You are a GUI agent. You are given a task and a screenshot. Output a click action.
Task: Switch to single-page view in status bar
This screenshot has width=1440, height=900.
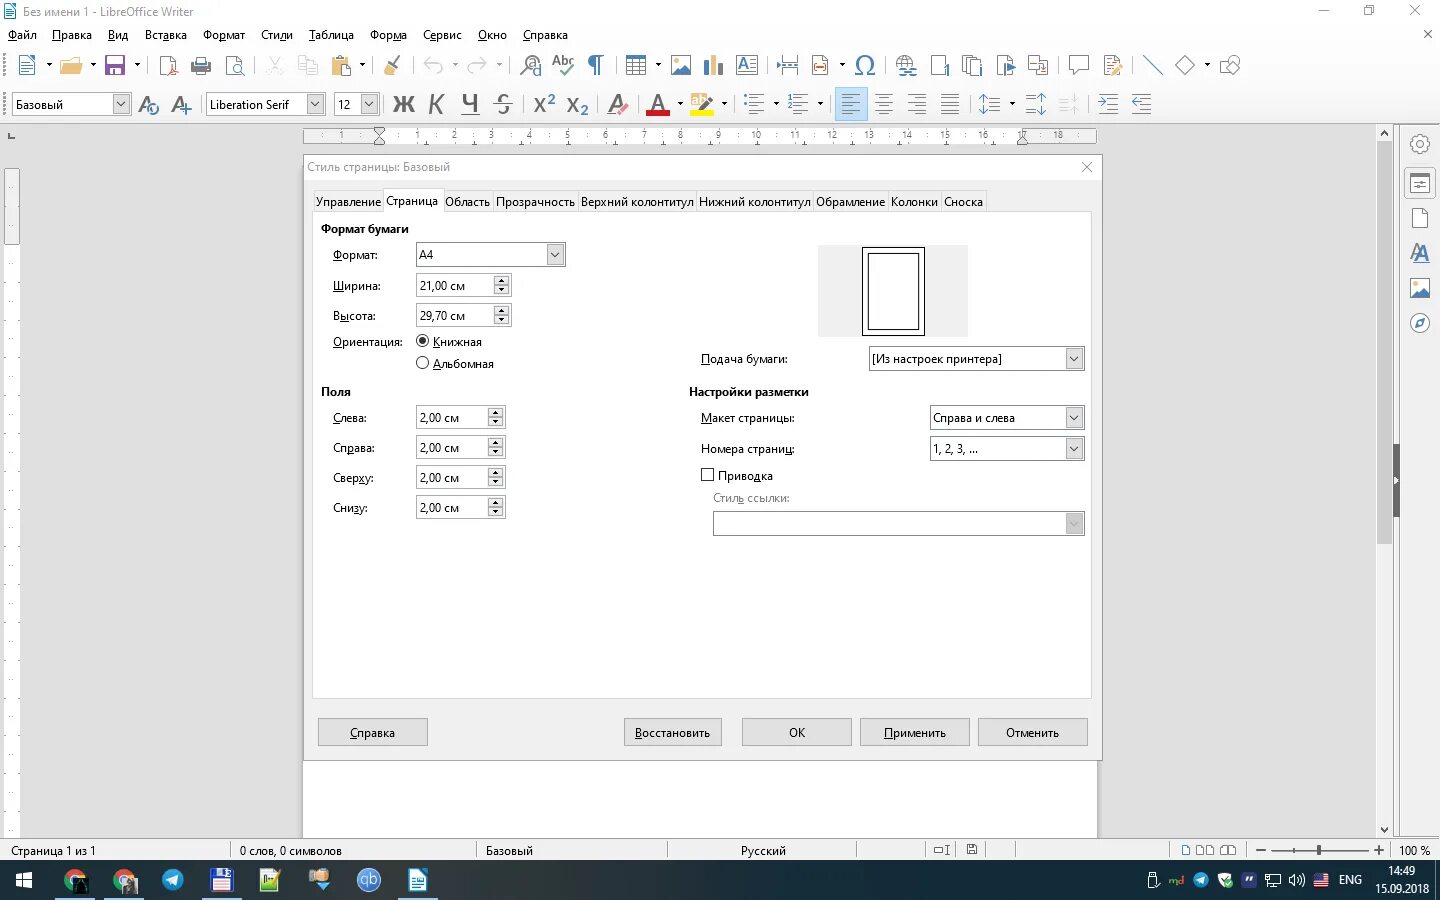pyautogui.click(x=1186, y=850)
